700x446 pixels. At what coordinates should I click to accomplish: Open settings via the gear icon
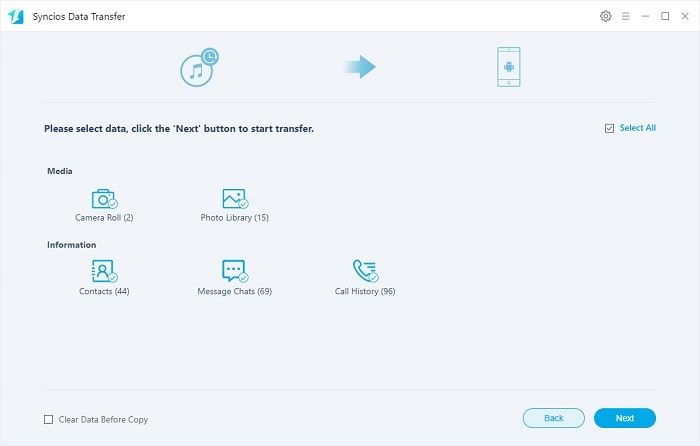pos(605,17)
